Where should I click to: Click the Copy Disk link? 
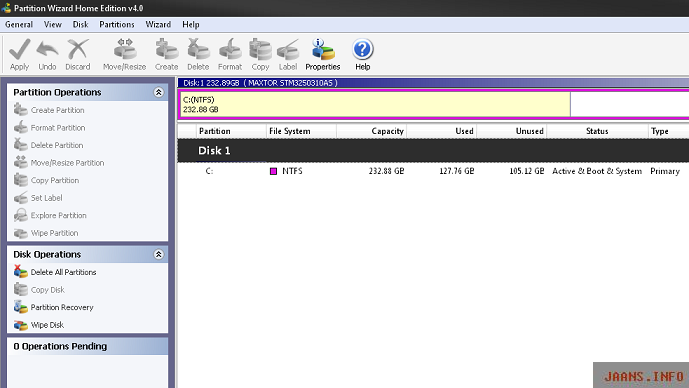47,290
